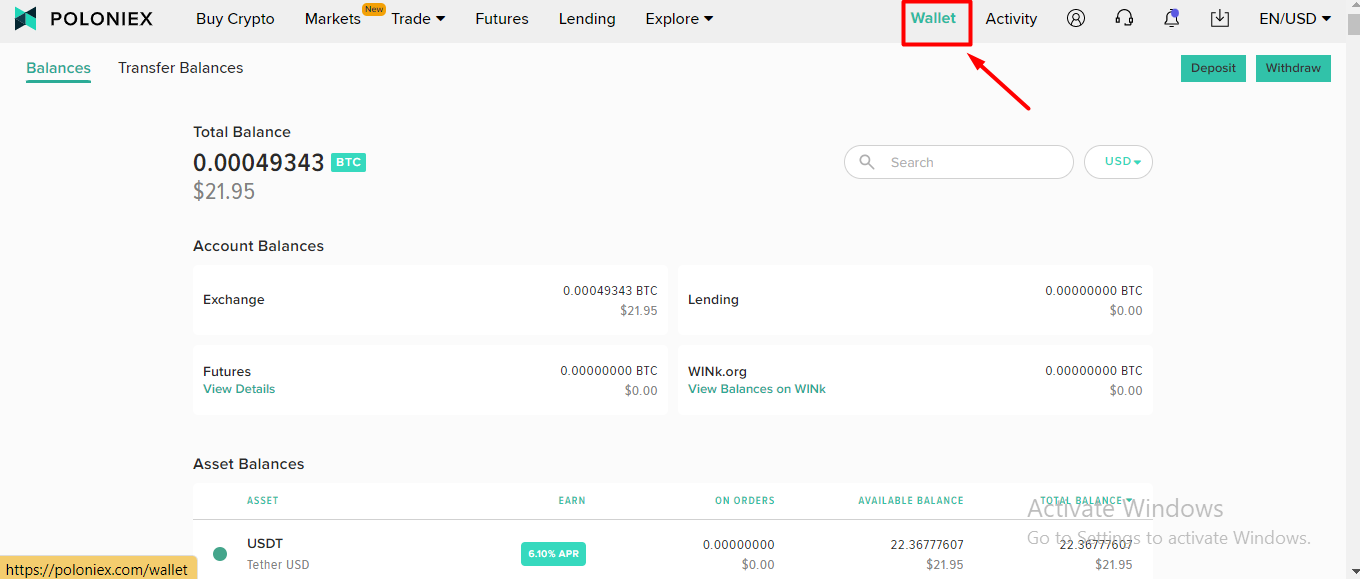Open the notifications bell
The width and height of the screenshot is (1360, 579).
coord(1171,18)
